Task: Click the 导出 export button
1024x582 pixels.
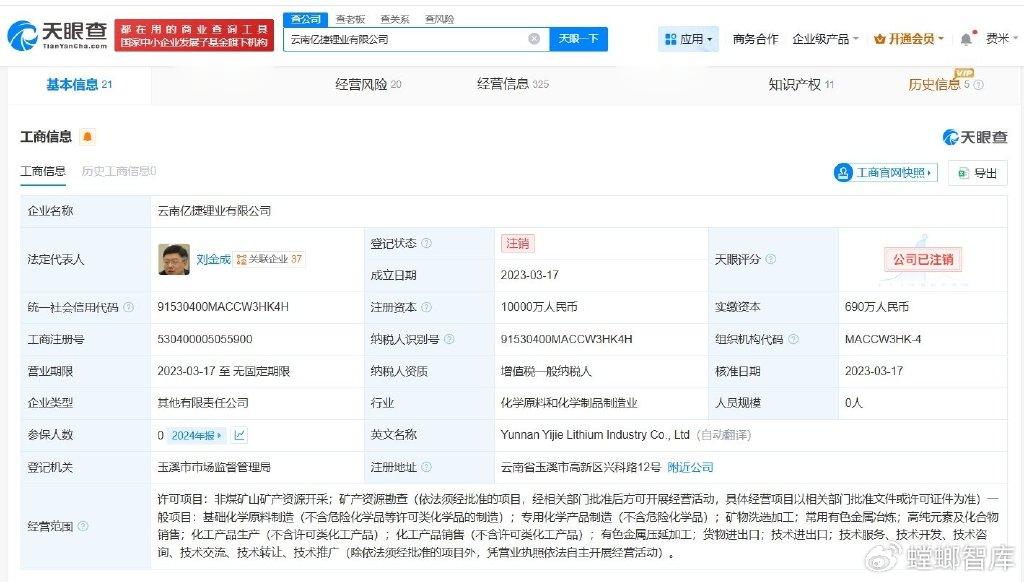Action: [x=978, y=173]
